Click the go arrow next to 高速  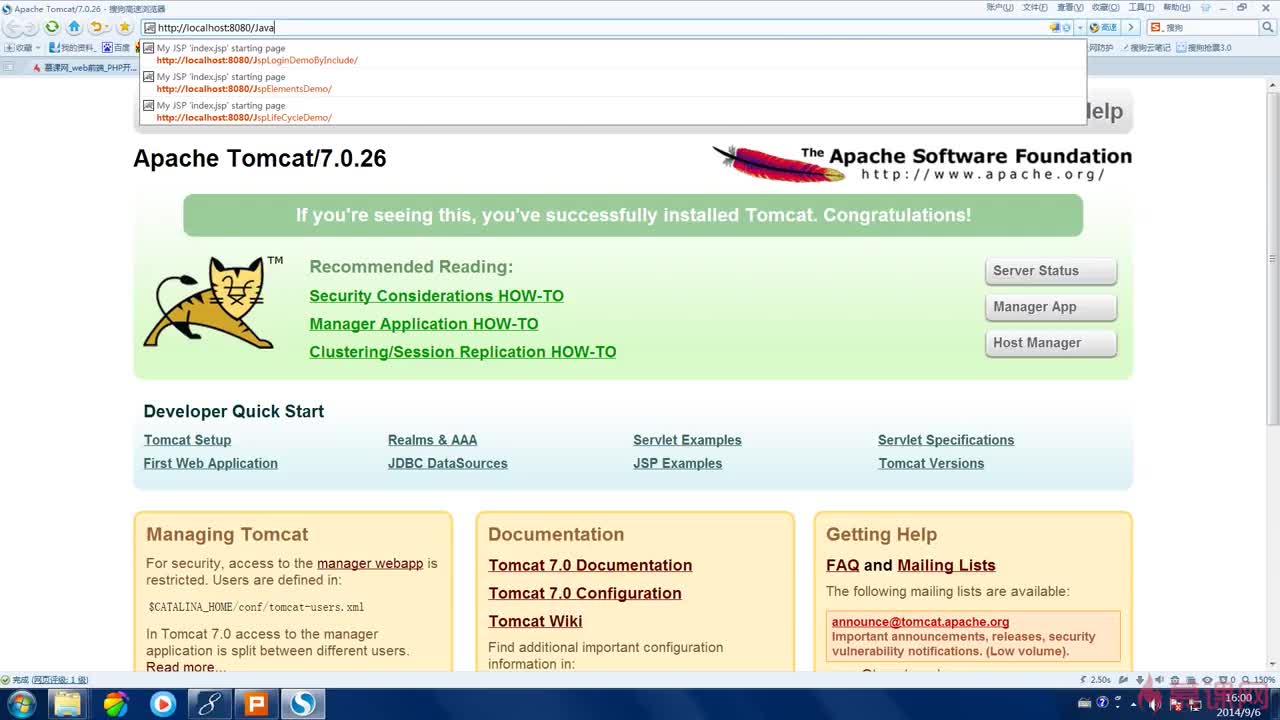pyautogui.click(x=1131, y=28)
